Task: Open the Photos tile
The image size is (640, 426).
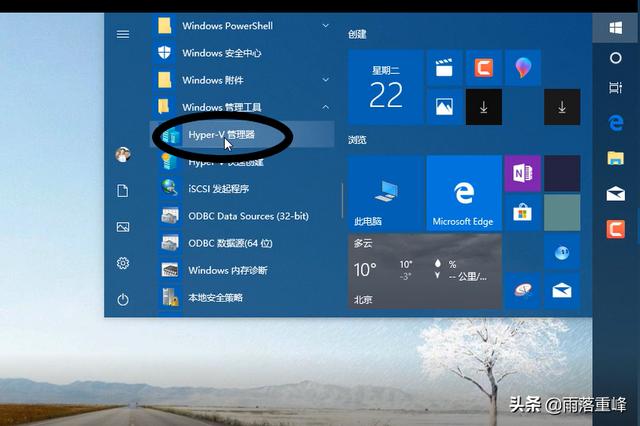Action: tap(444, 107)
